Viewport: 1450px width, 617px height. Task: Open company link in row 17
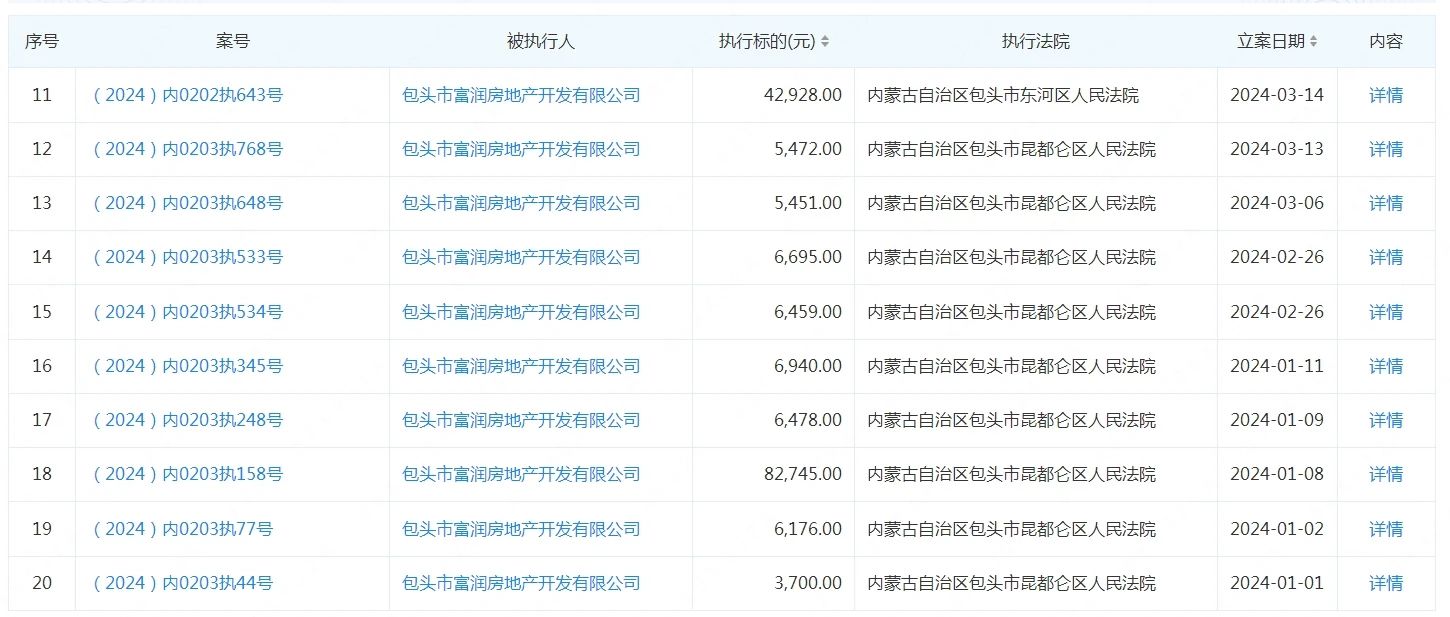click(x=521, y=420)
